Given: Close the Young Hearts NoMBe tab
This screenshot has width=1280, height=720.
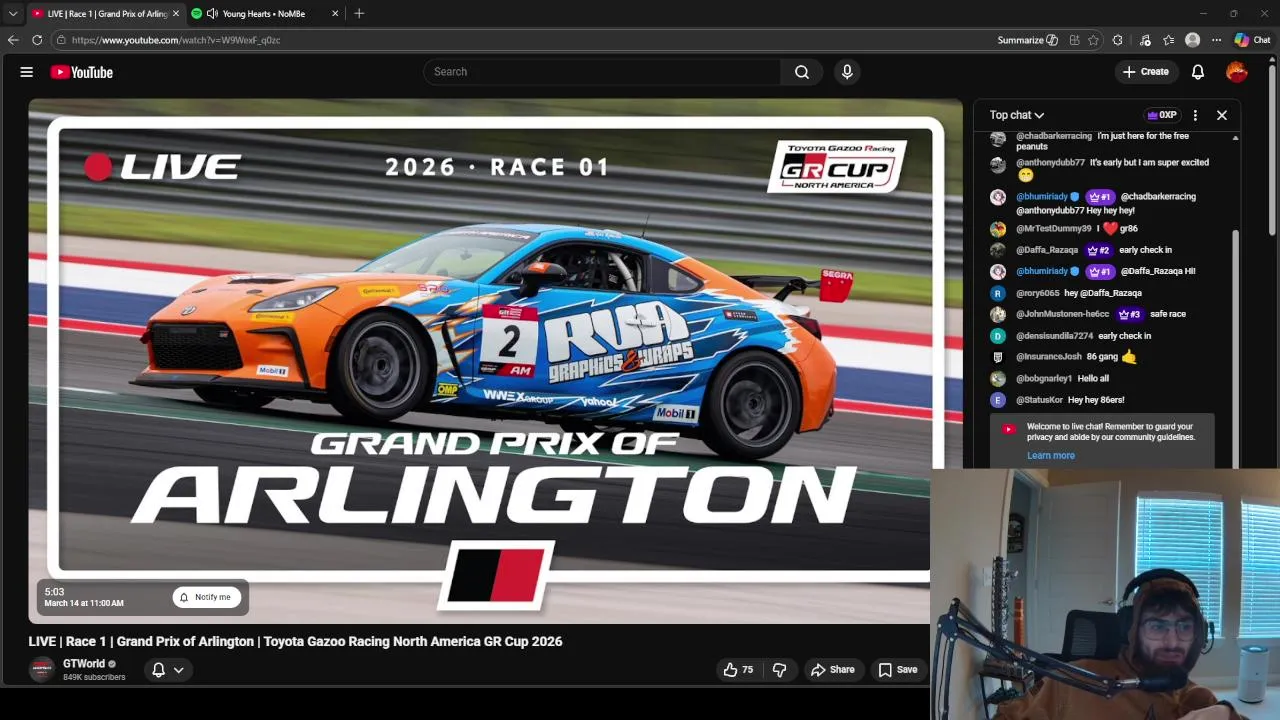Looking at the screenshot, I should [x=335, y=14].
